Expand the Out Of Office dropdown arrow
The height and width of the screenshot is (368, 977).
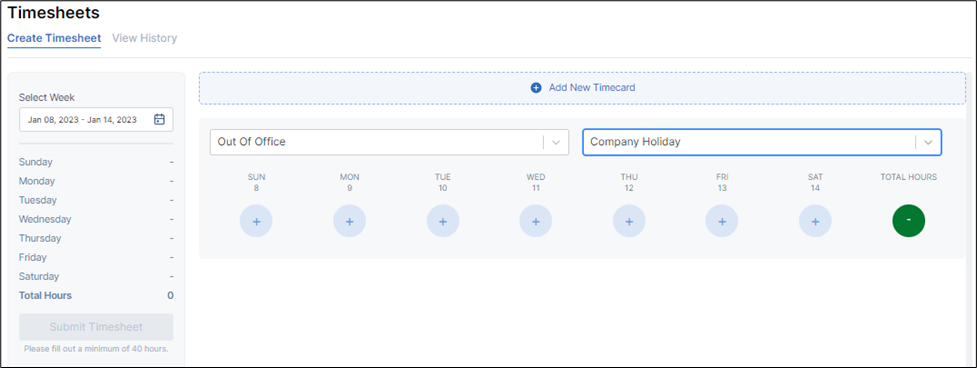pos(556,143)
